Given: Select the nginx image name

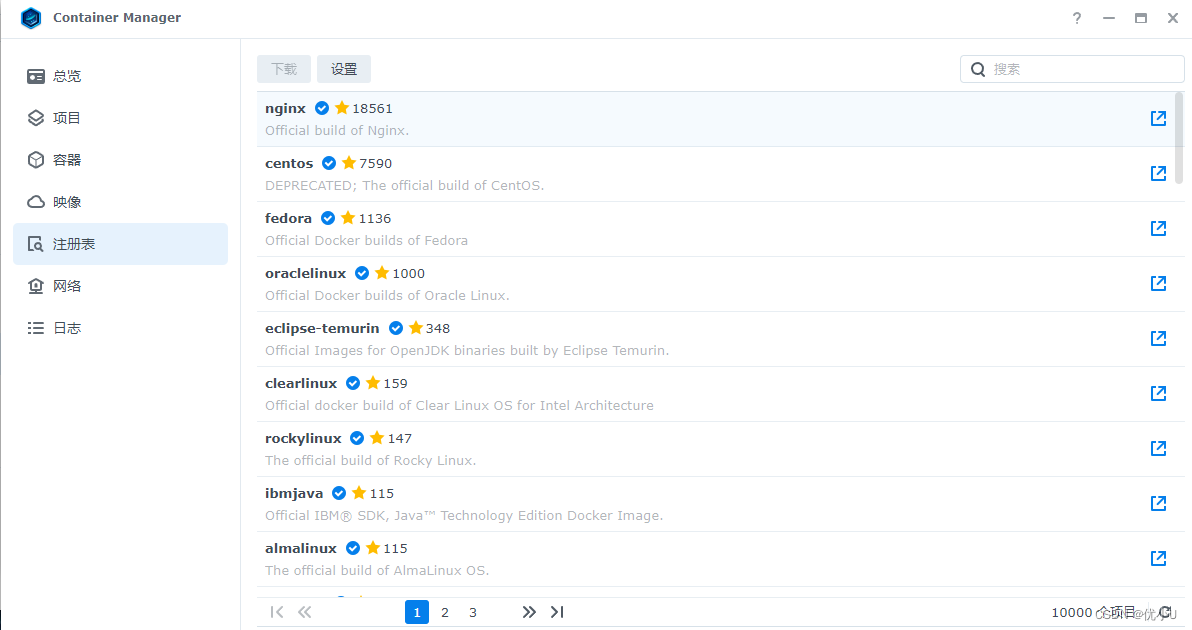Looking at the screenshot, I should 285,108.
